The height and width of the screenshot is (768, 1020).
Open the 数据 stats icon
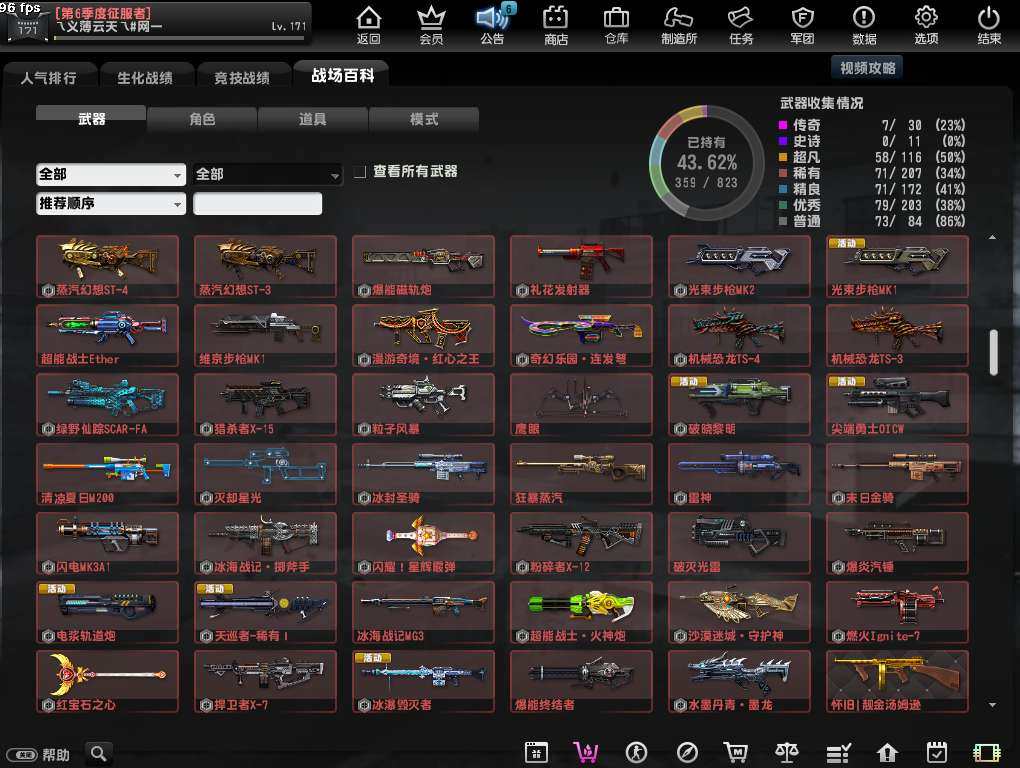(x=864, y=25)
